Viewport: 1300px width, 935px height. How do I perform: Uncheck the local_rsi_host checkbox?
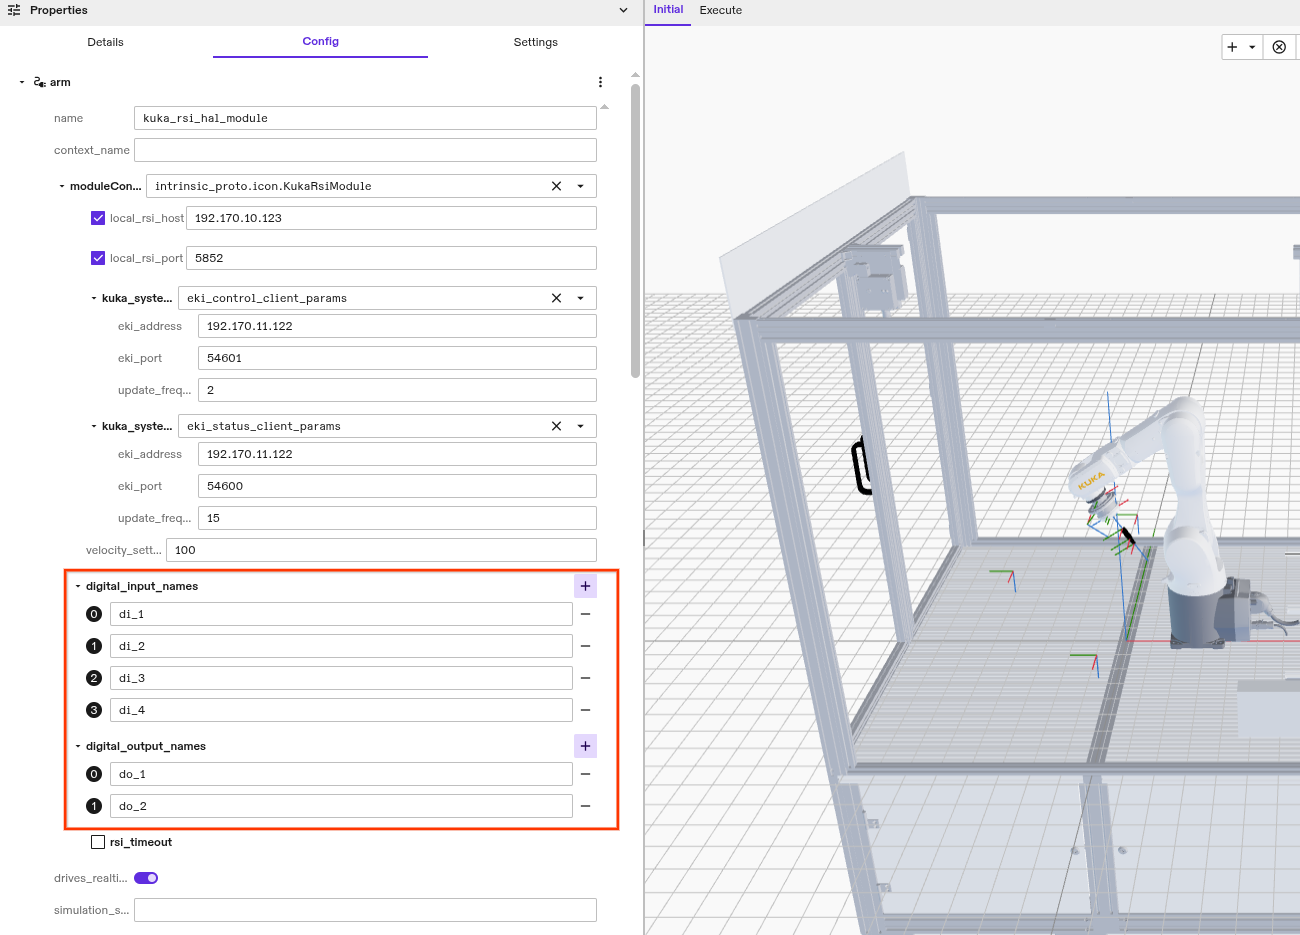click(97, 217)
